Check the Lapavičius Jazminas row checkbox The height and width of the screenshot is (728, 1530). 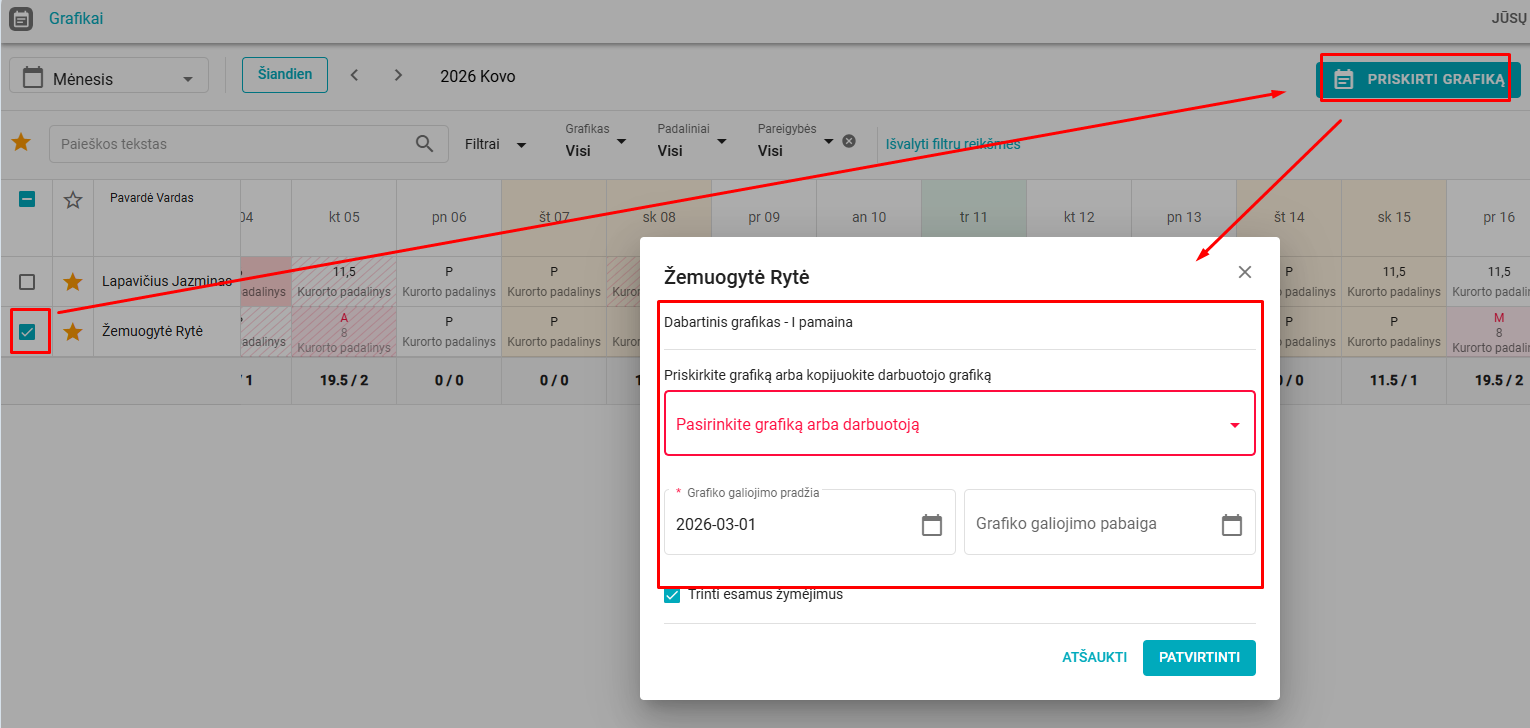point(28,282)
